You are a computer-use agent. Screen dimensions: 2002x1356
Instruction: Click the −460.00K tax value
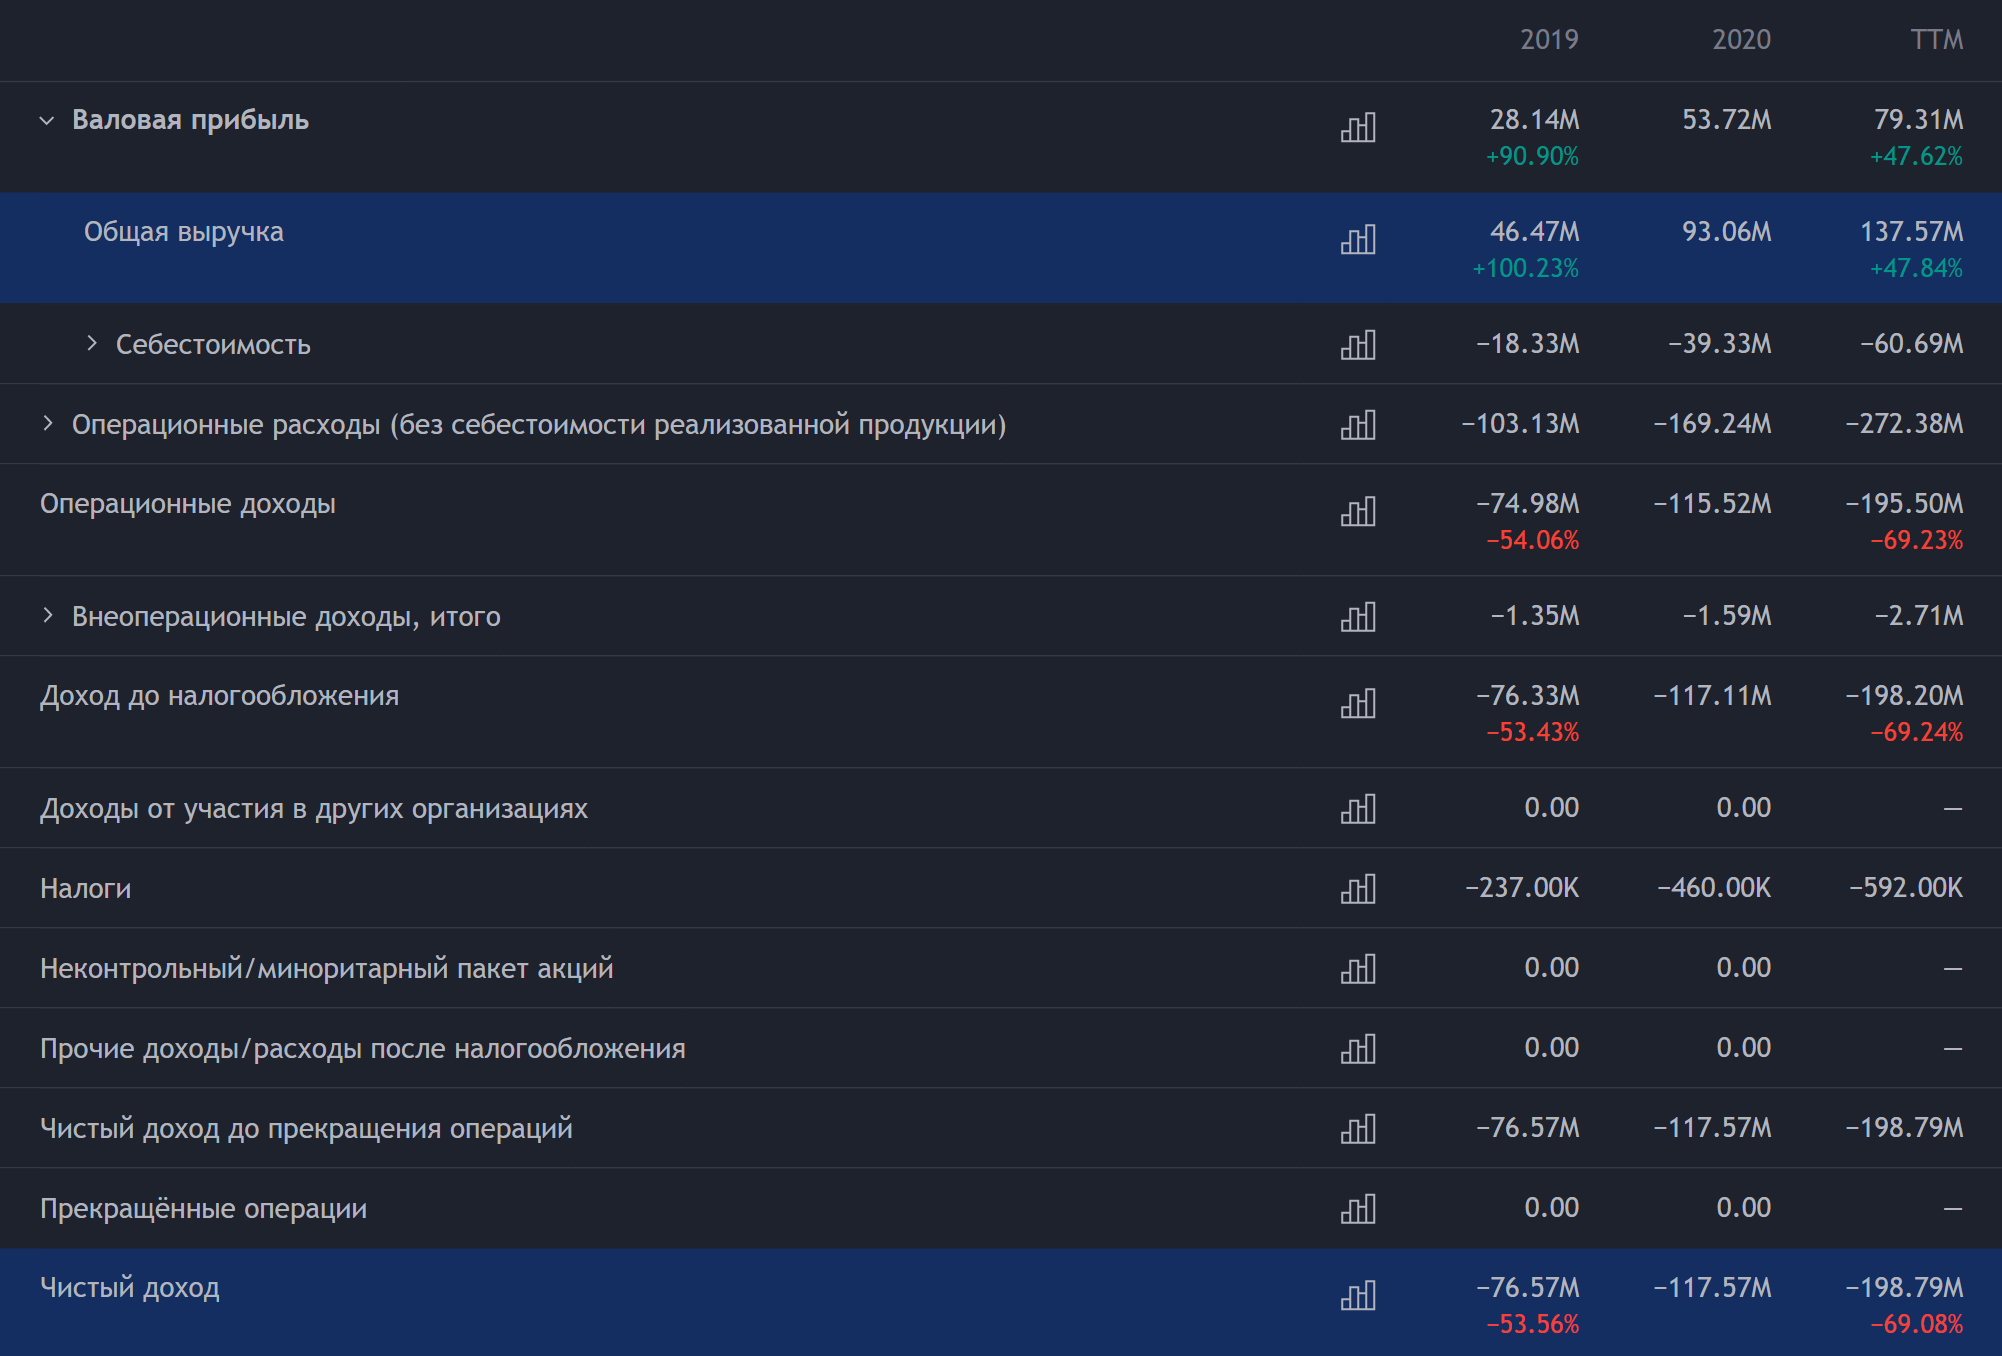1714,888
